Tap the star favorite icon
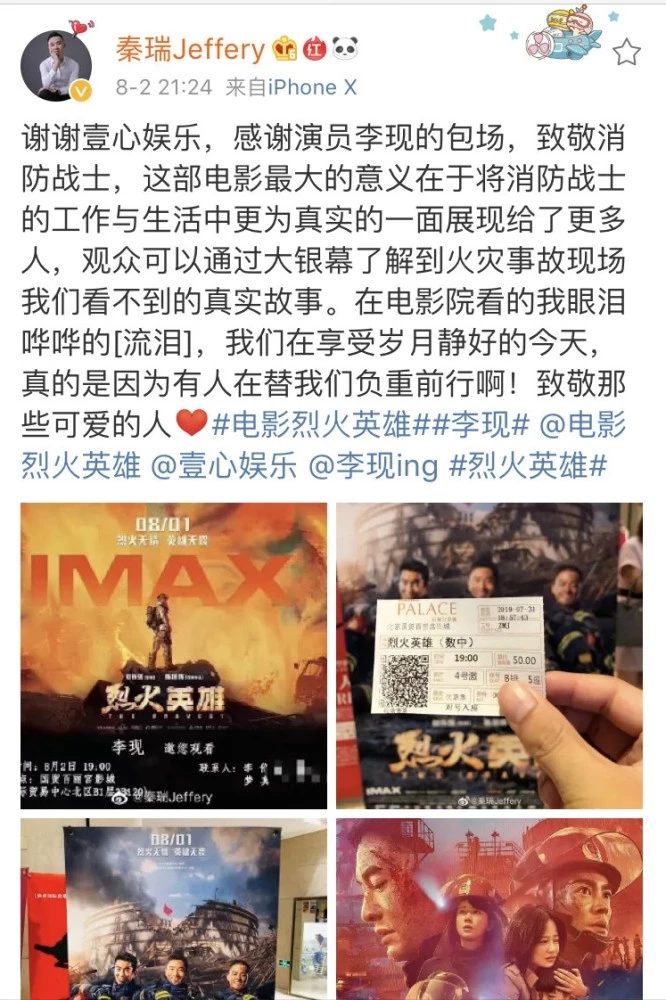Screen dimensions: 666x1000 [626, 52]
